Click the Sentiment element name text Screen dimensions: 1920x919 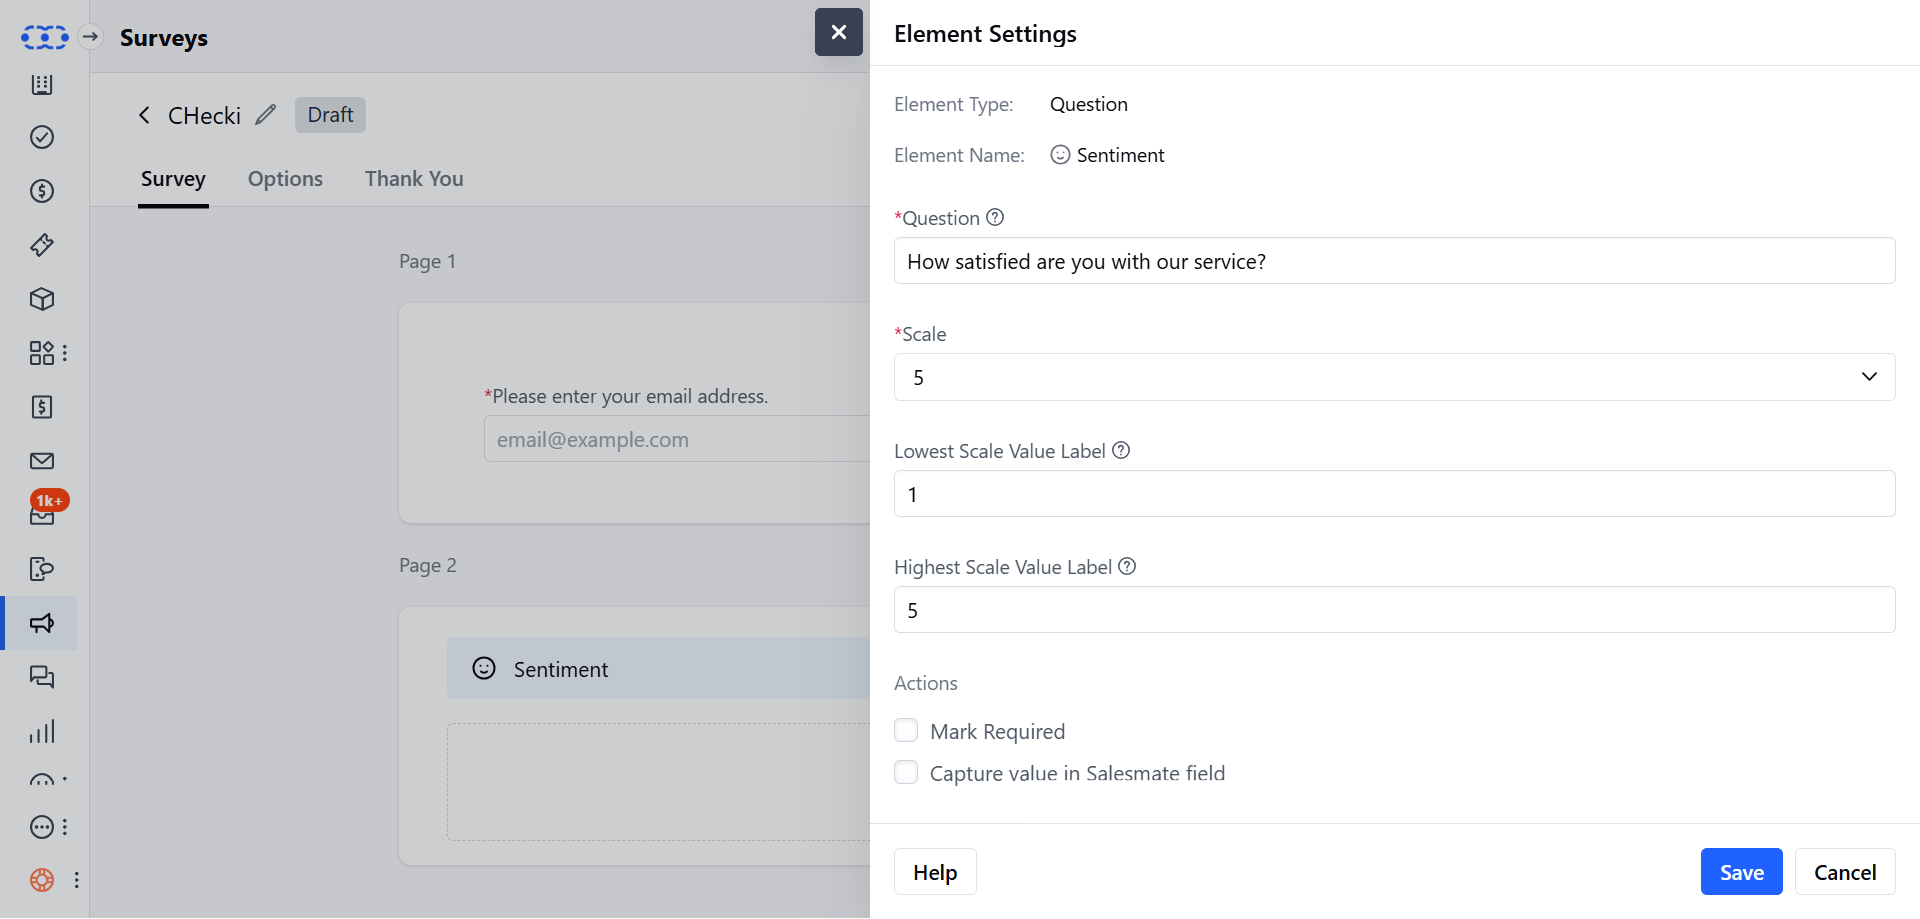tap(1120, 155)
